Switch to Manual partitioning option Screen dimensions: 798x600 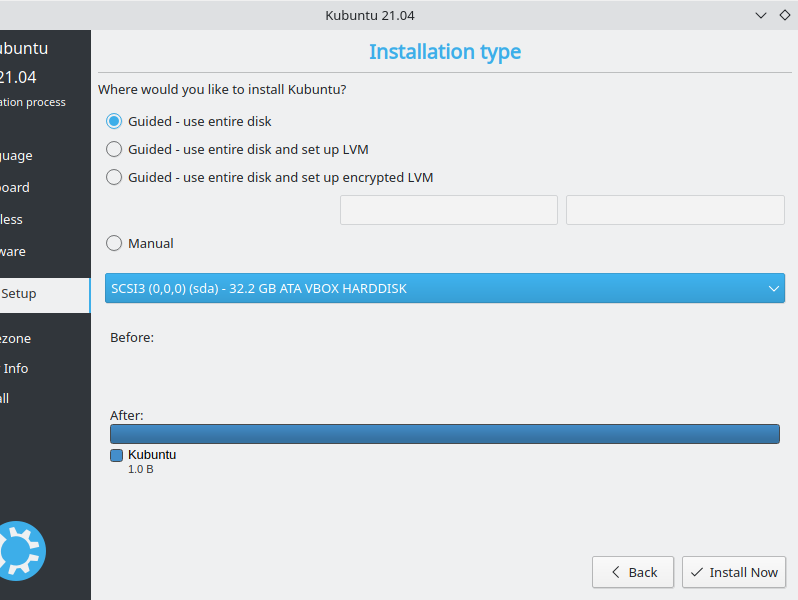pyautogui.click(x=114, y=243)
